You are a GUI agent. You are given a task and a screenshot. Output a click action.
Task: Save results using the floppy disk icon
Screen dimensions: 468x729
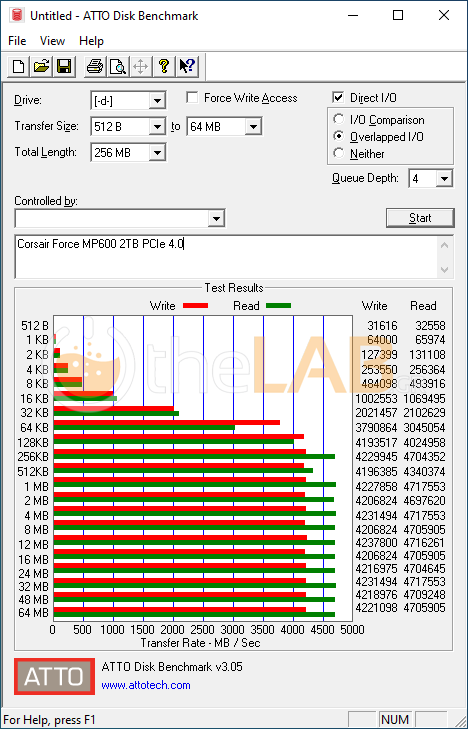pyautogui.click(x=64, y=66)
